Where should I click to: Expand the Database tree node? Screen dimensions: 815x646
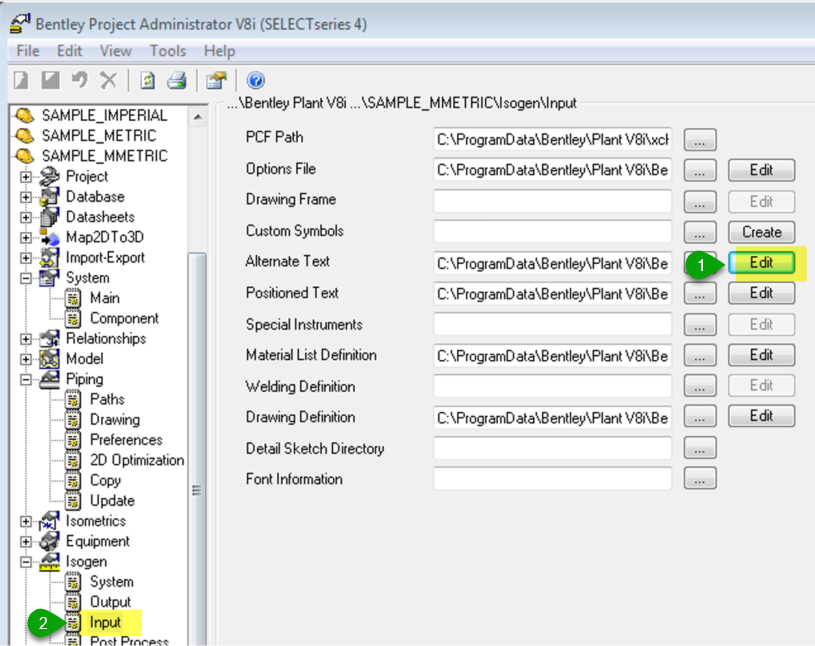tap(25, 197)
